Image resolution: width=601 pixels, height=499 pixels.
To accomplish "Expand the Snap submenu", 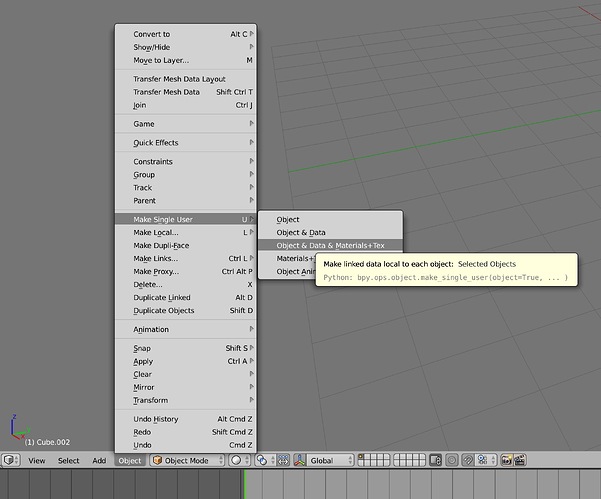I will tap(186, 348).
